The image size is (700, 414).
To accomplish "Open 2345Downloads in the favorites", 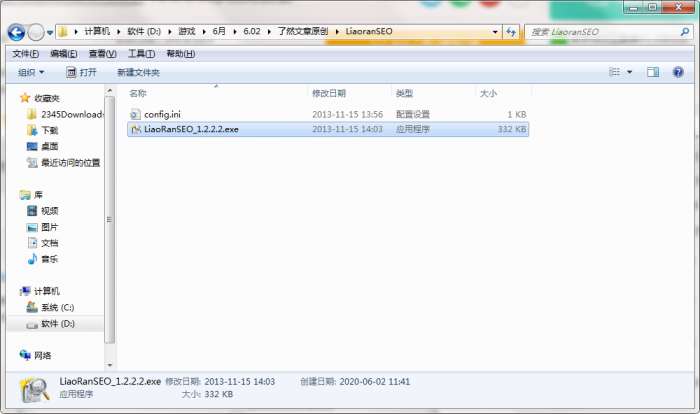I will pos(72,114).
